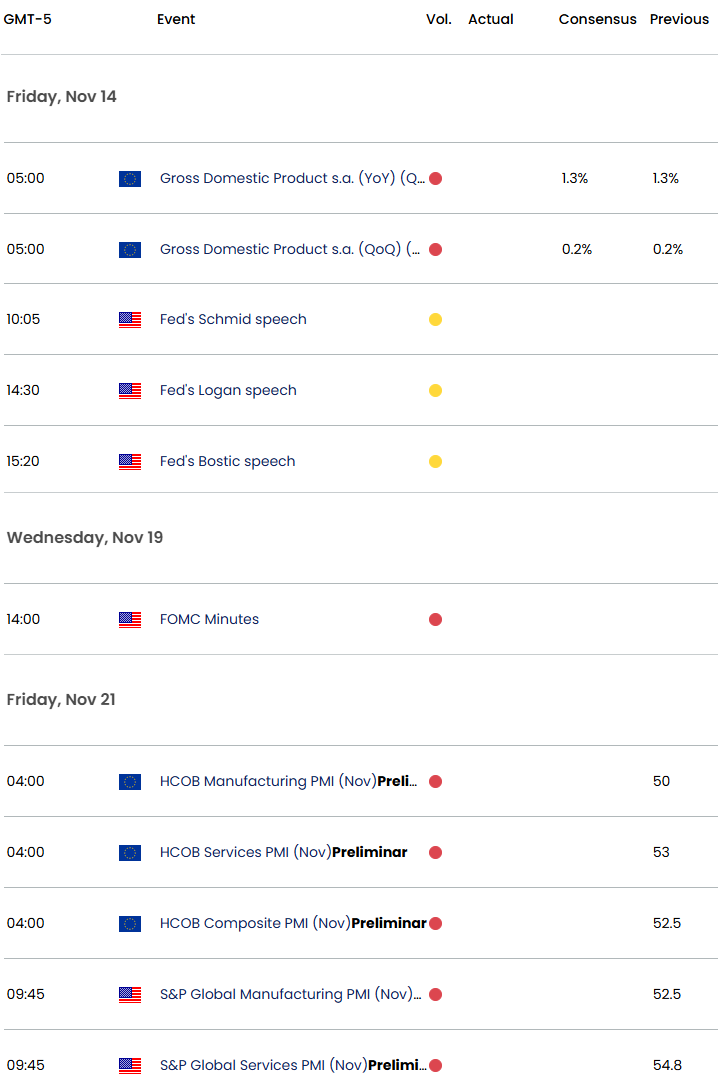
Task: Open the Gross Domestic Product s.a. (YoY) event
Action: coord(292,179)
